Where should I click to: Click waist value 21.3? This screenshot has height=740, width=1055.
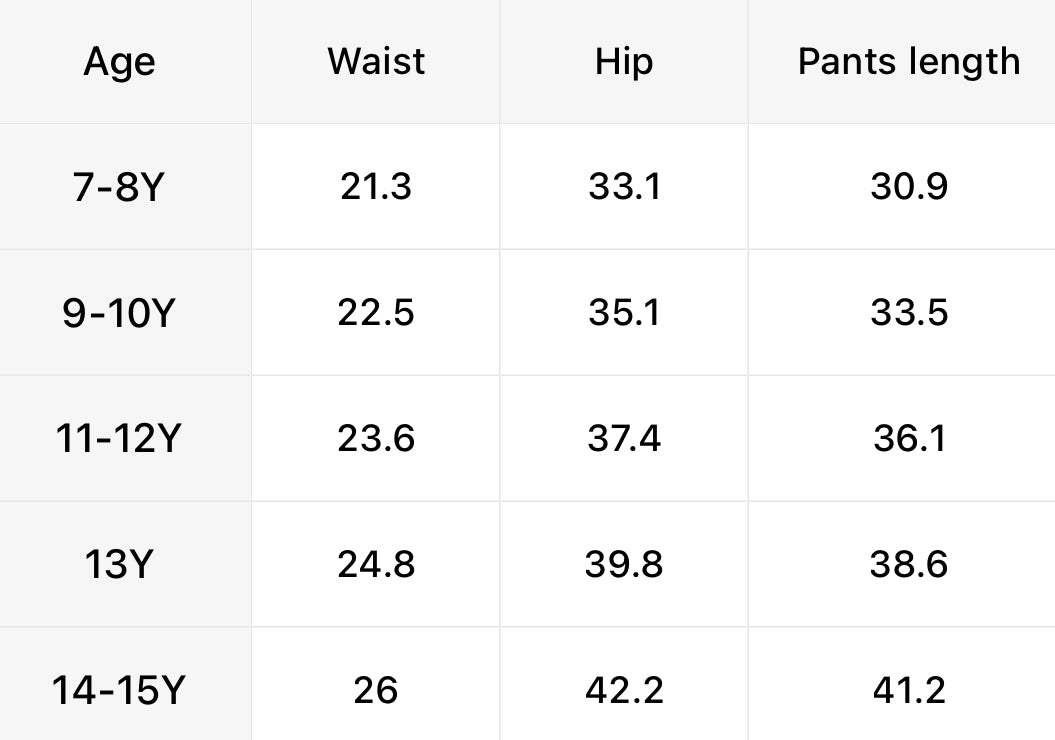(376, 187)
